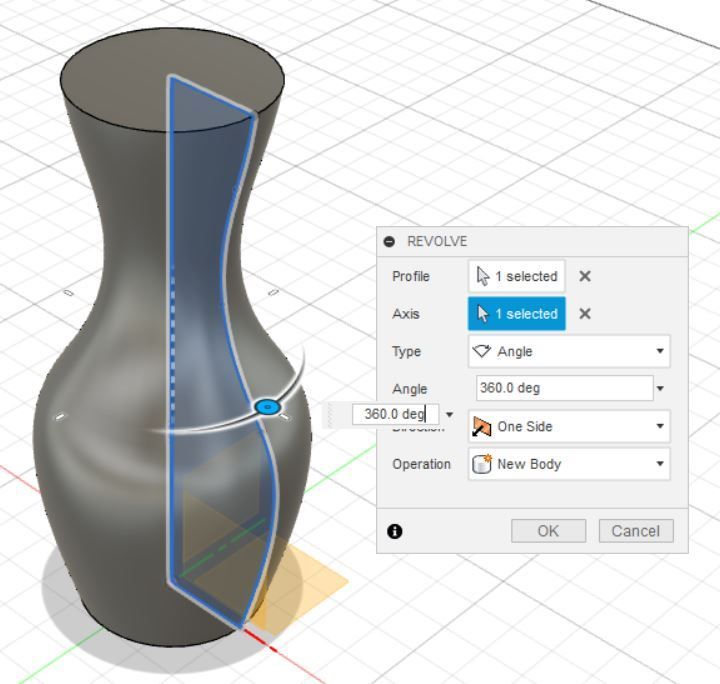Image resolution: width=720 pixels, height=684 pixels.
Task: Click the blue angle manipulator handle on vase
Action: point(267,407)
